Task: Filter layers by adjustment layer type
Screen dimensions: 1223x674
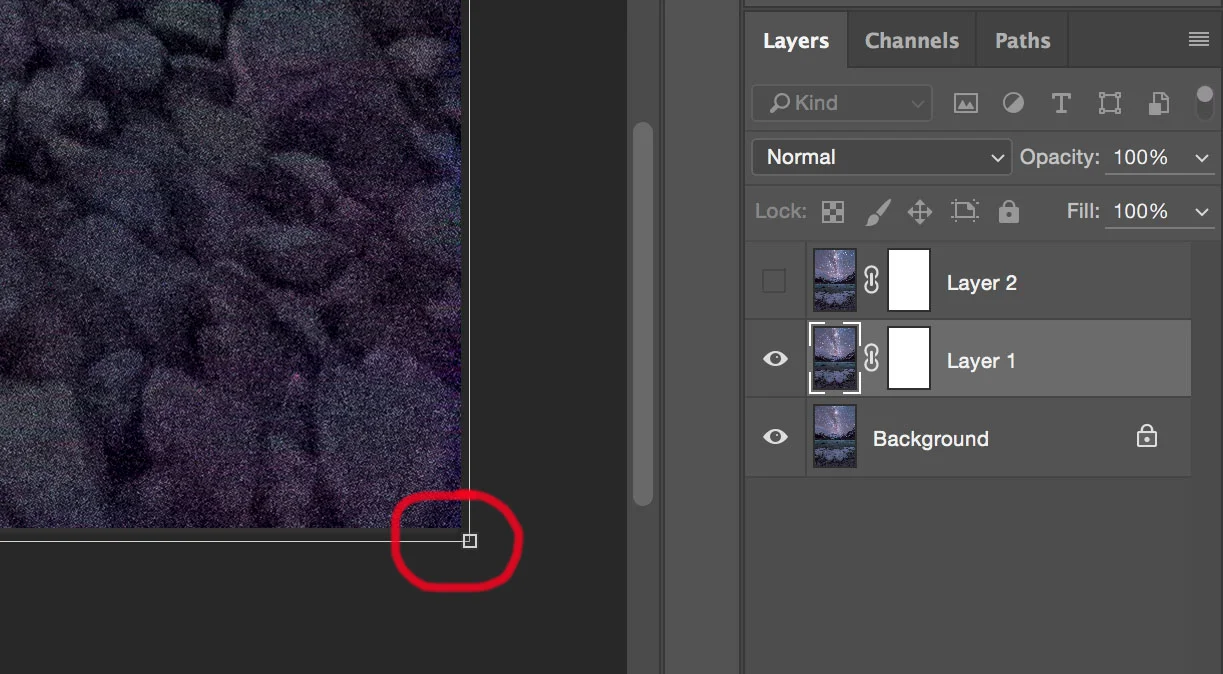Action: (x=1013, y=103)
